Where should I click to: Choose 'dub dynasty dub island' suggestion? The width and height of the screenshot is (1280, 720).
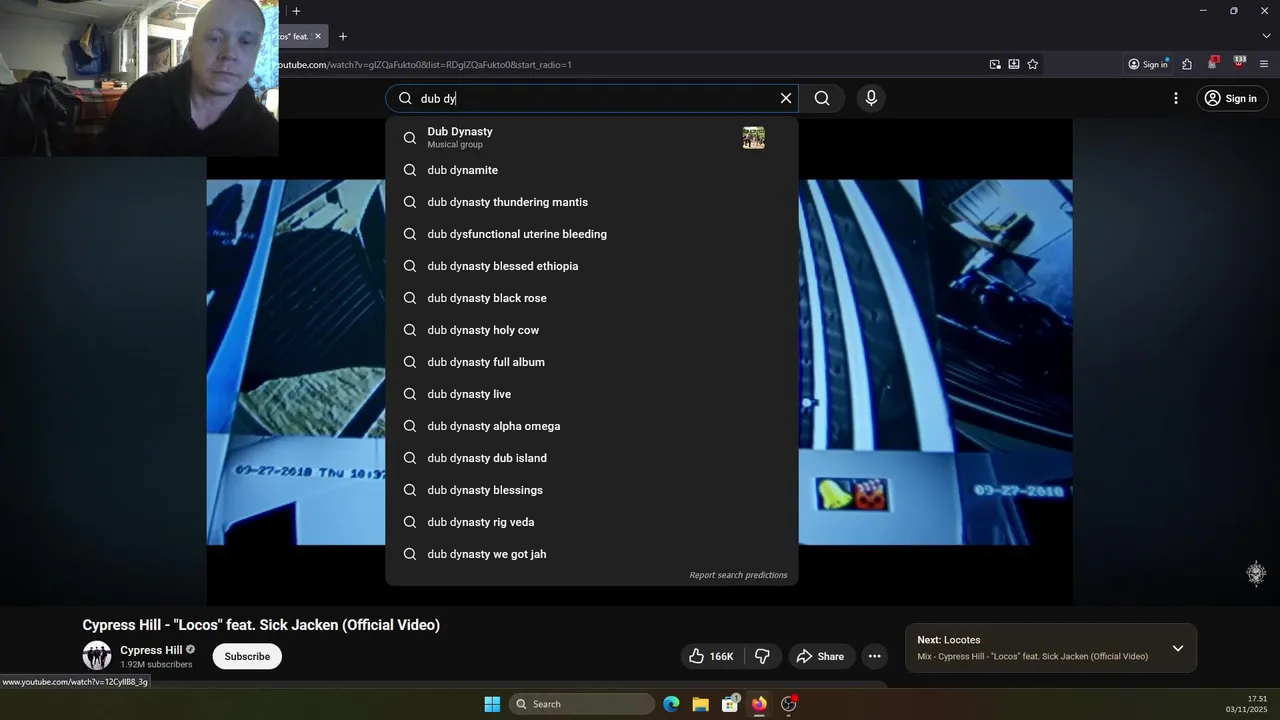point(592,458)
